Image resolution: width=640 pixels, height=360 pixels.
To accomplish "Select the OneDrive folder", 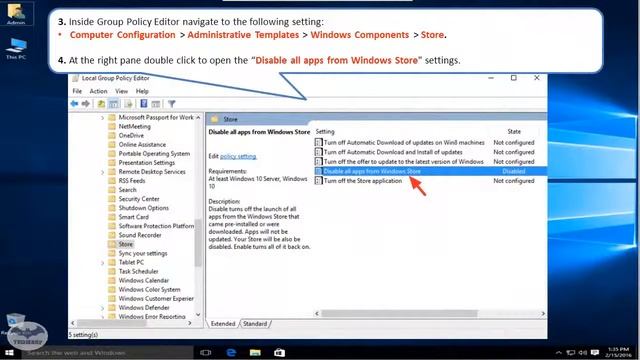I will click(131, 136).
